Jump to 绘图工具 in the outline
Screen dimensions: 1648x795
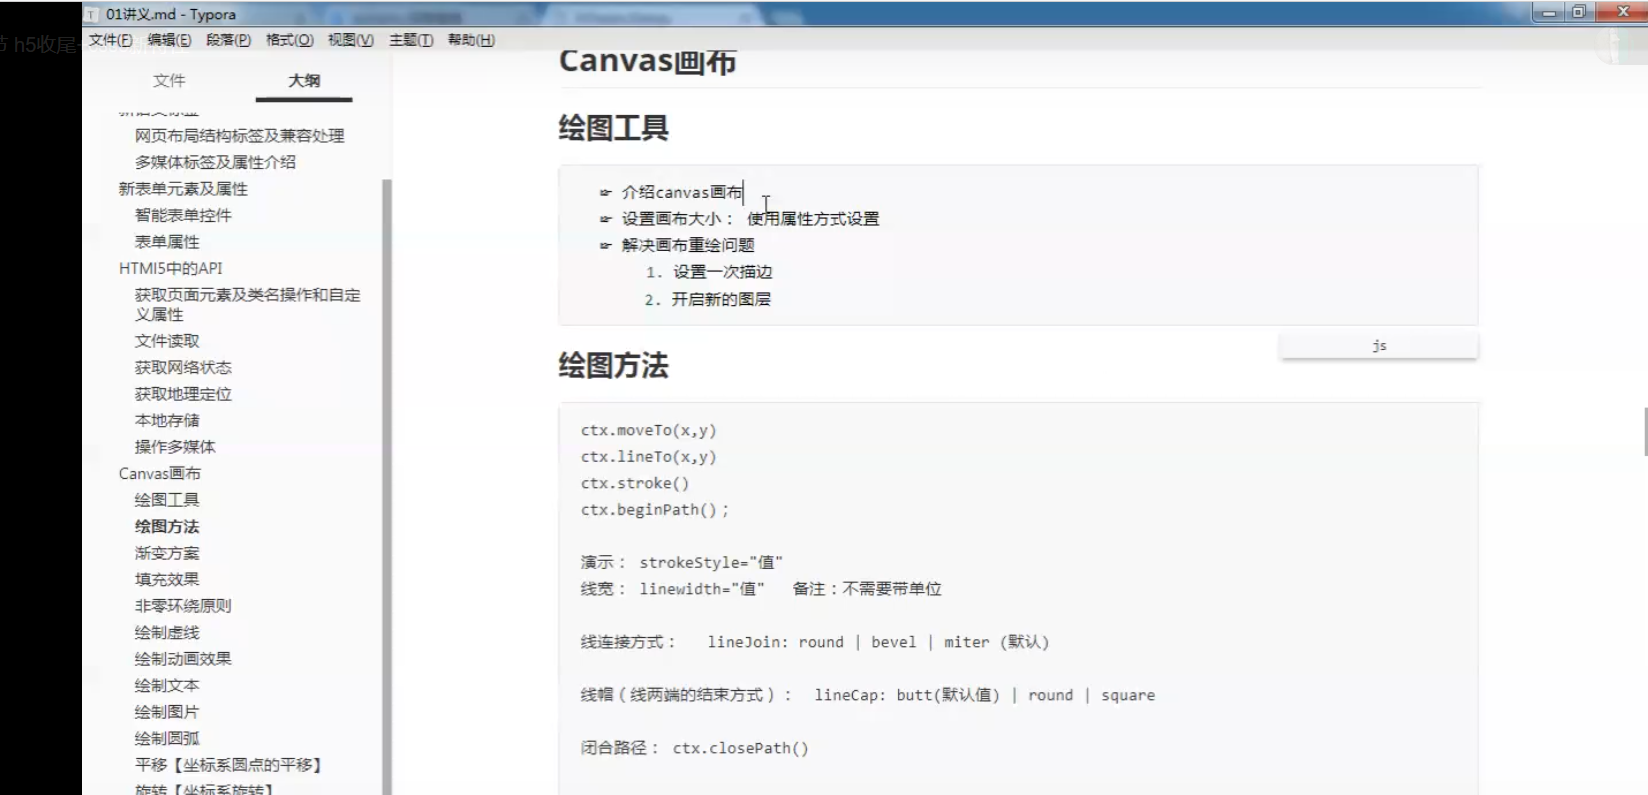tap(167, 500)
